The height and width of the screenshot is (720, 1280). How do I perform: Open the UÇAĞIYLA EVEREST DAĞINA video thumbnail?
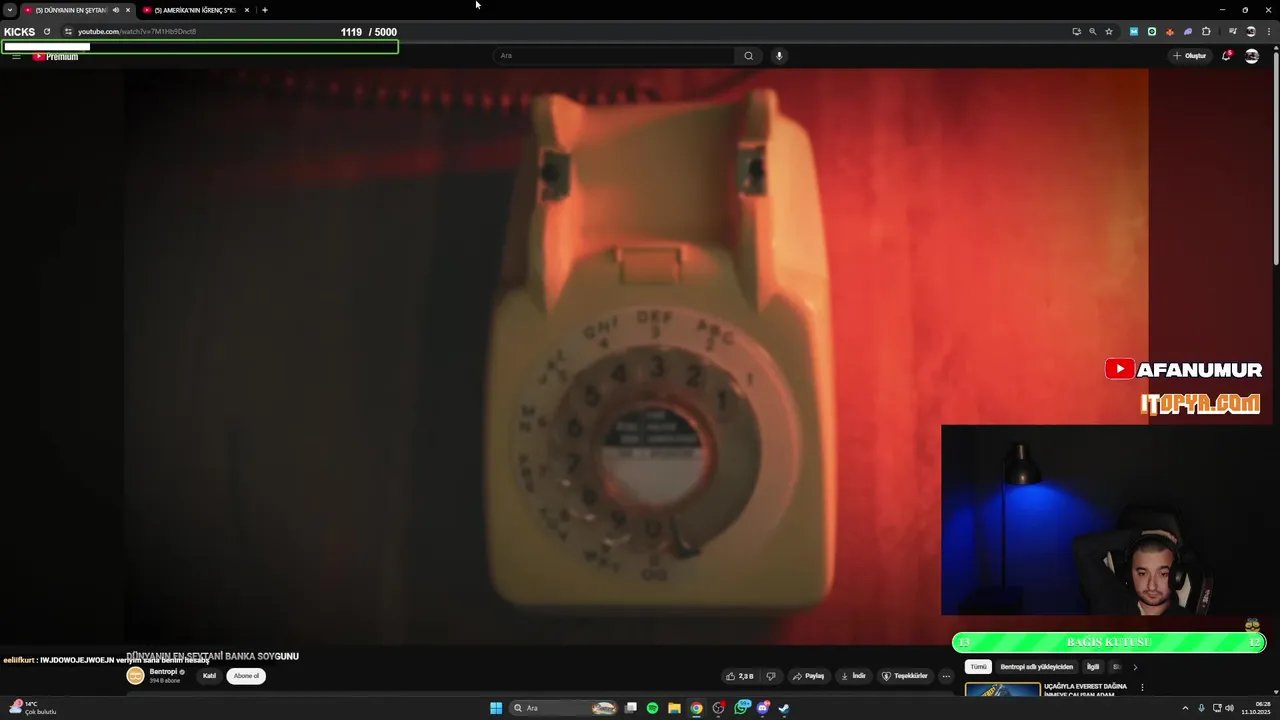pyautogui.click(x=1002, y=691)
